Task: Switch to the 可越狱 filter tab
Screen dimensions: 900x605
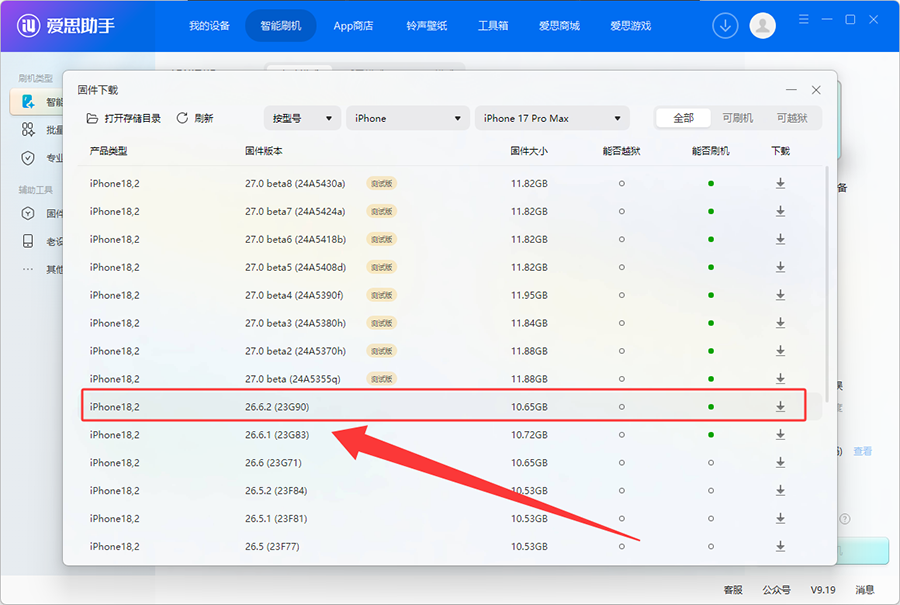Action: pyautogui.click(x=792, y=118)
